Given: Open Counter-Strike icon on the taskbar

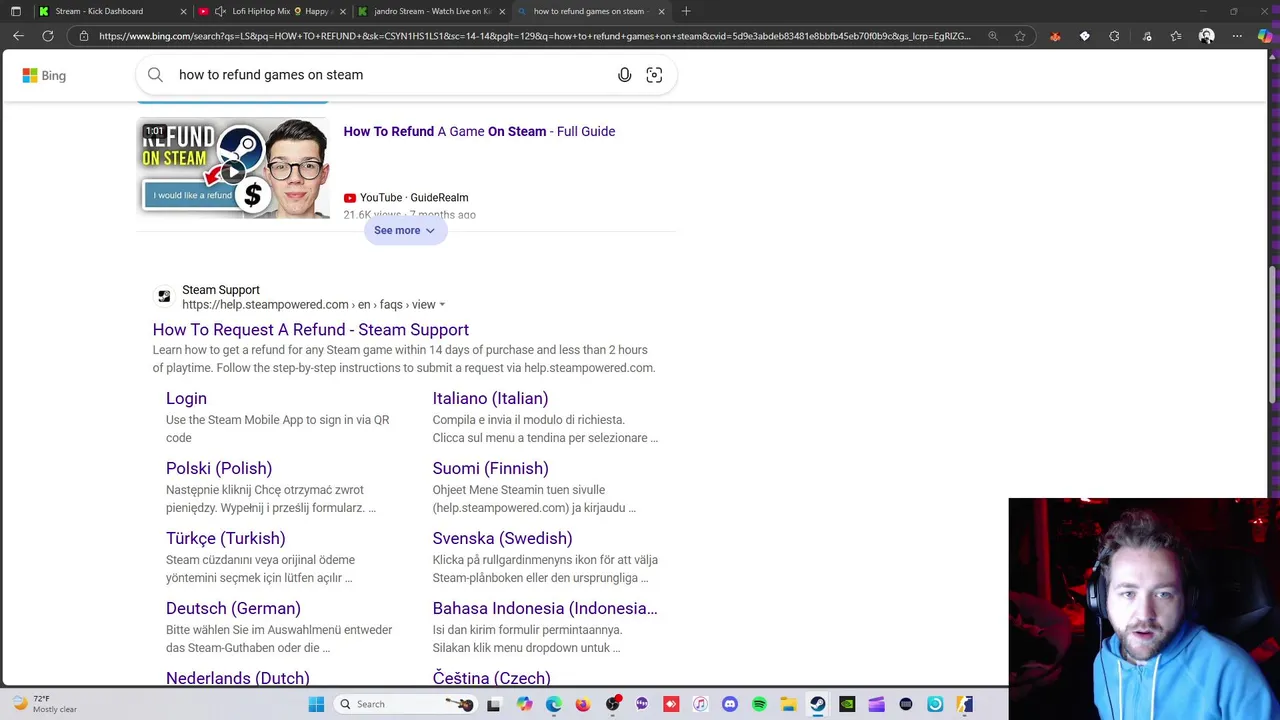Looking at the screenshot, I should [x=964, y=704].
